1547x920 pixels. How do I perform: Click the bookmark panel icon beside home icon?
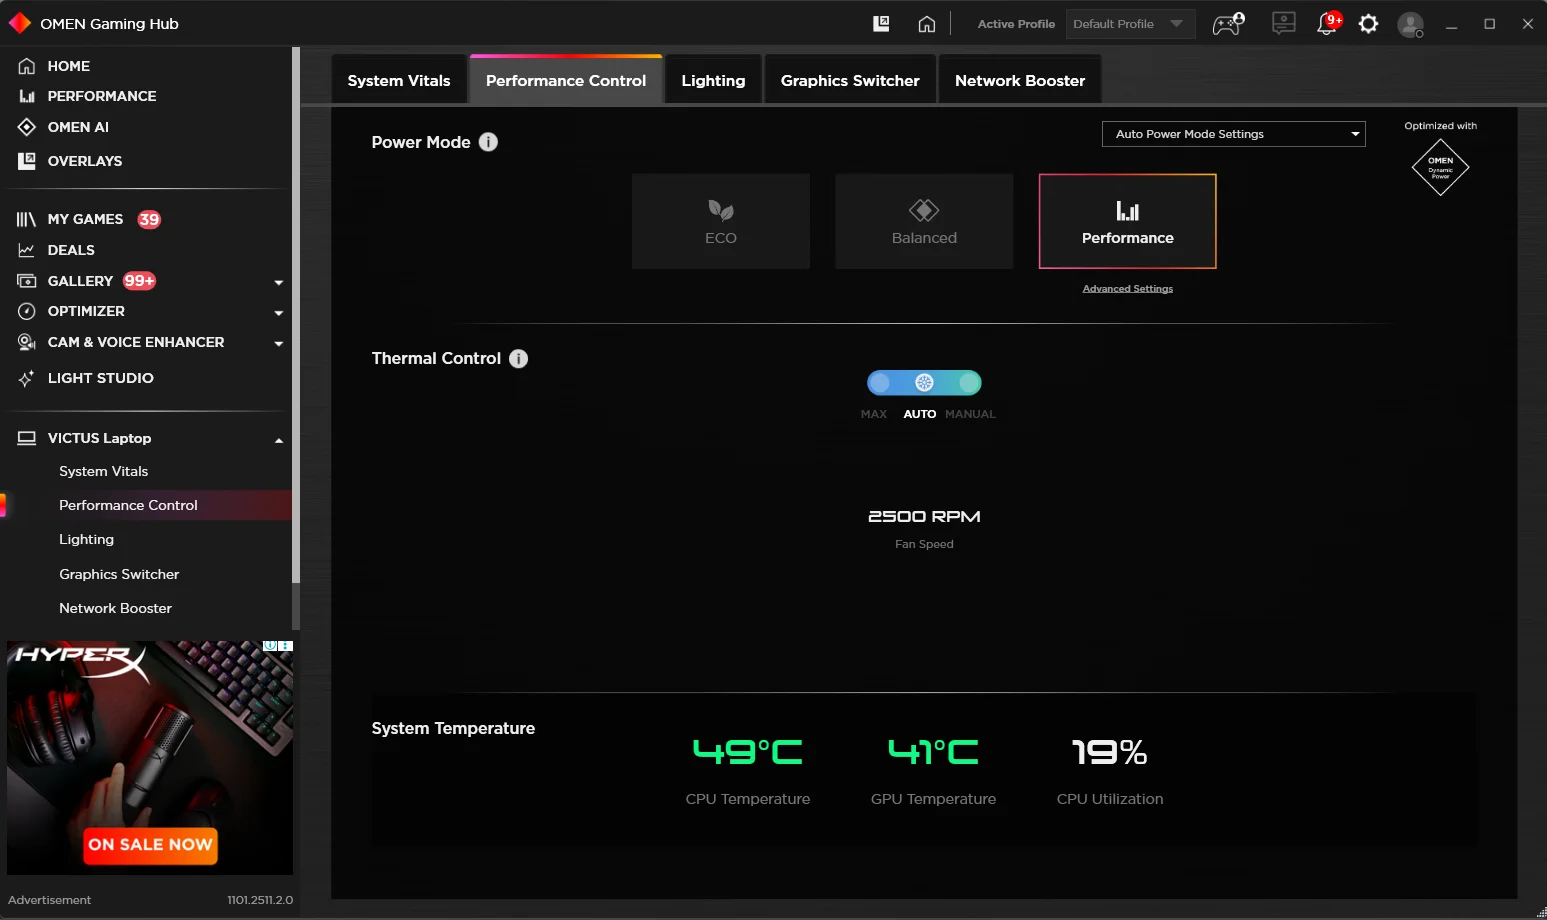tap(881, 24)
